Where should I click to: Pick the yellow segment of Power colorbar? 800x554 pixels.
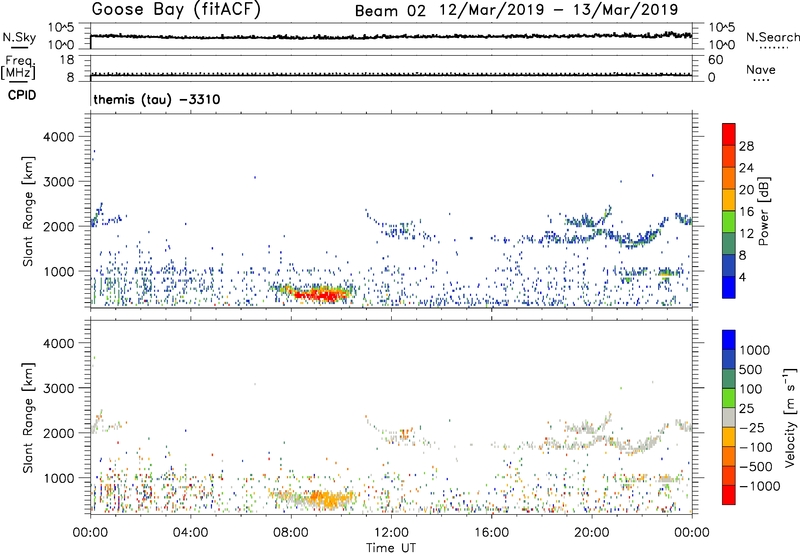[729, 201]
